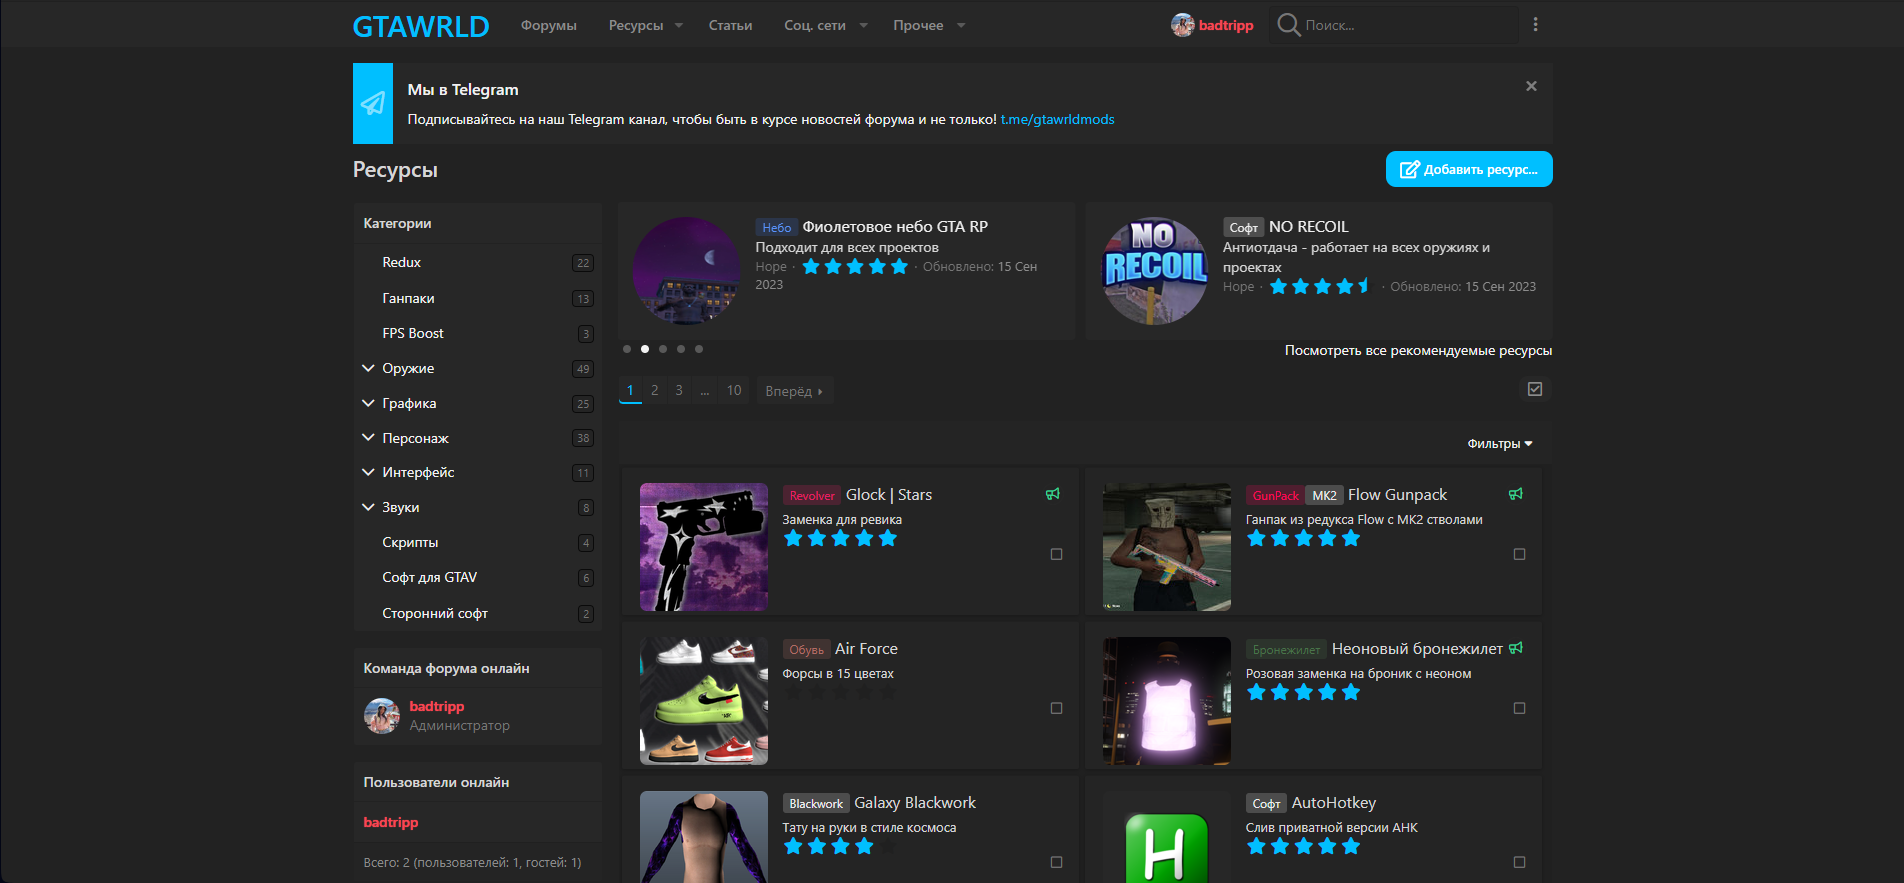This screenshot has width=1904, height=883.
Task: Expand the Оружие category chevron
Action: point(368,368)
